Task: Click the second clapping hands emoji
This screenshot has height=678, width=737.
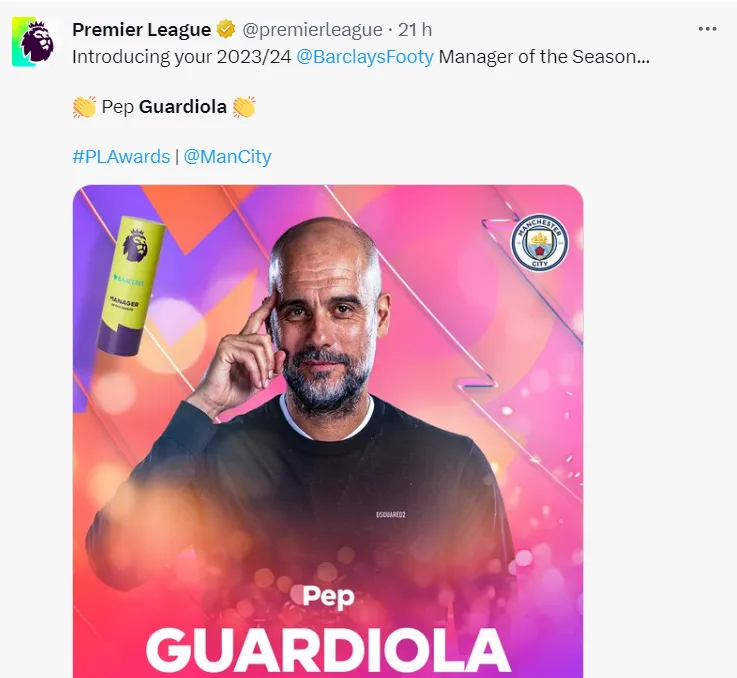Action: (244, 107)
